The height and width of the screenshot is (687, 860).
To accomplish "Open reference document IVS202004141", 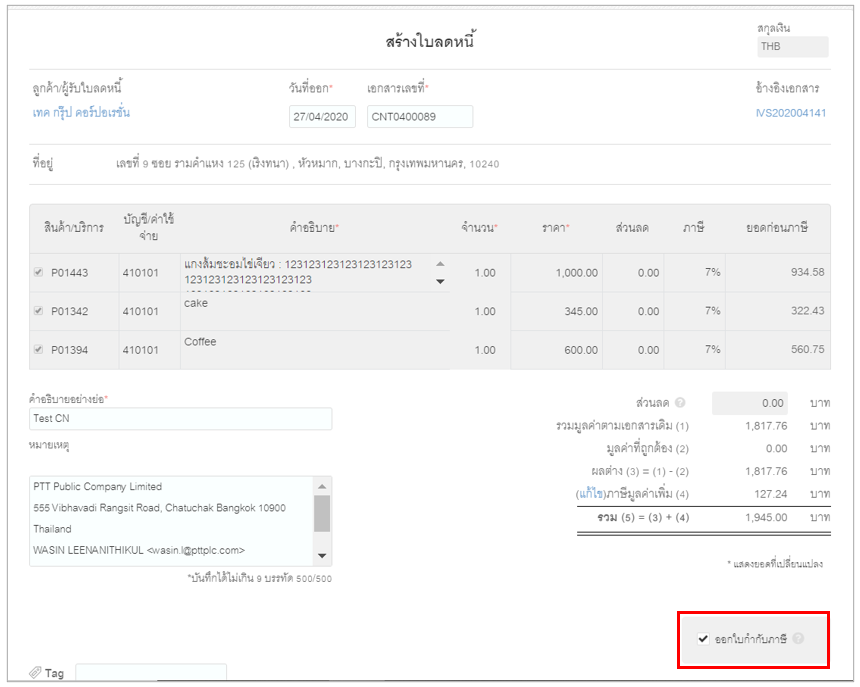I will pyautogui.click(x=790, y=113).
